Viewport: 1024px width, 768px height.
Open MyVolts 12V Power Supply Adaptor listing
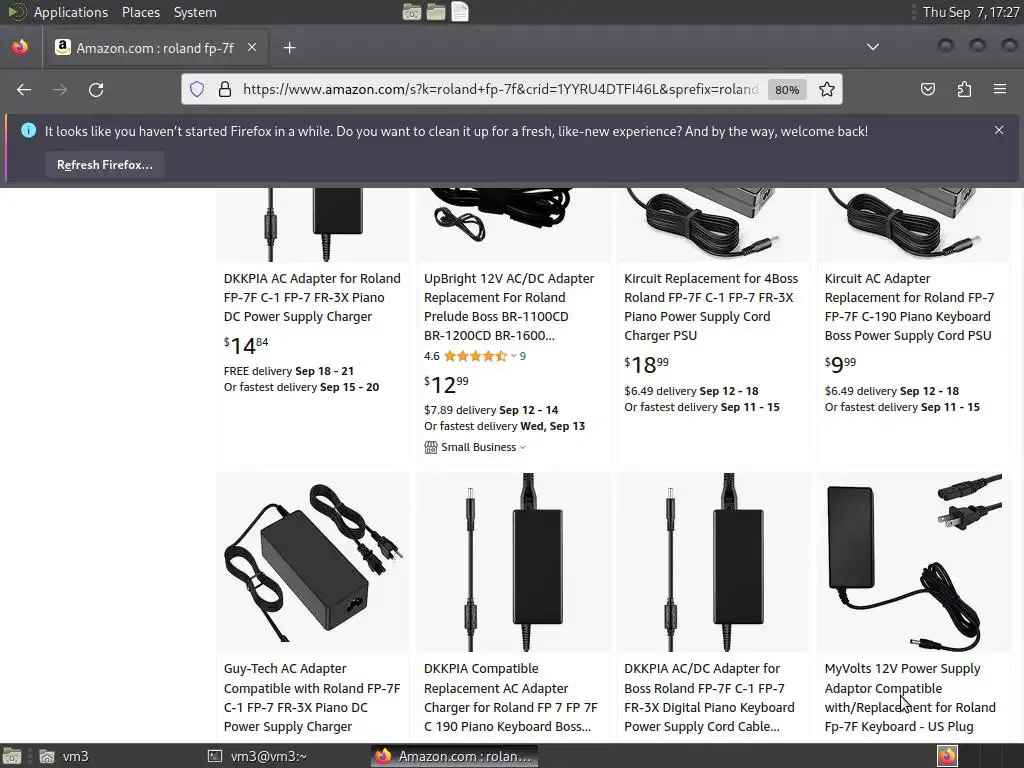(x=910, y=697)
